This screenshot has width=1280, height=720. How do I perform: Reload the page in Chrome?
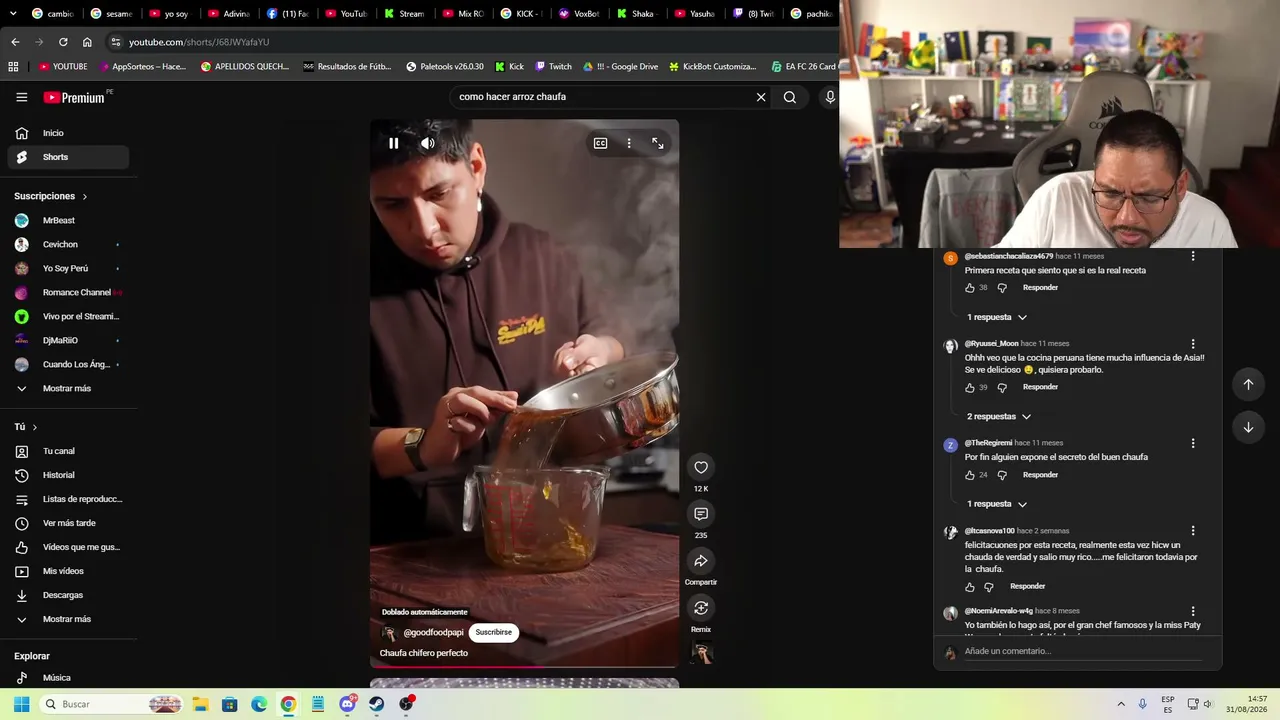coord(63,42)
